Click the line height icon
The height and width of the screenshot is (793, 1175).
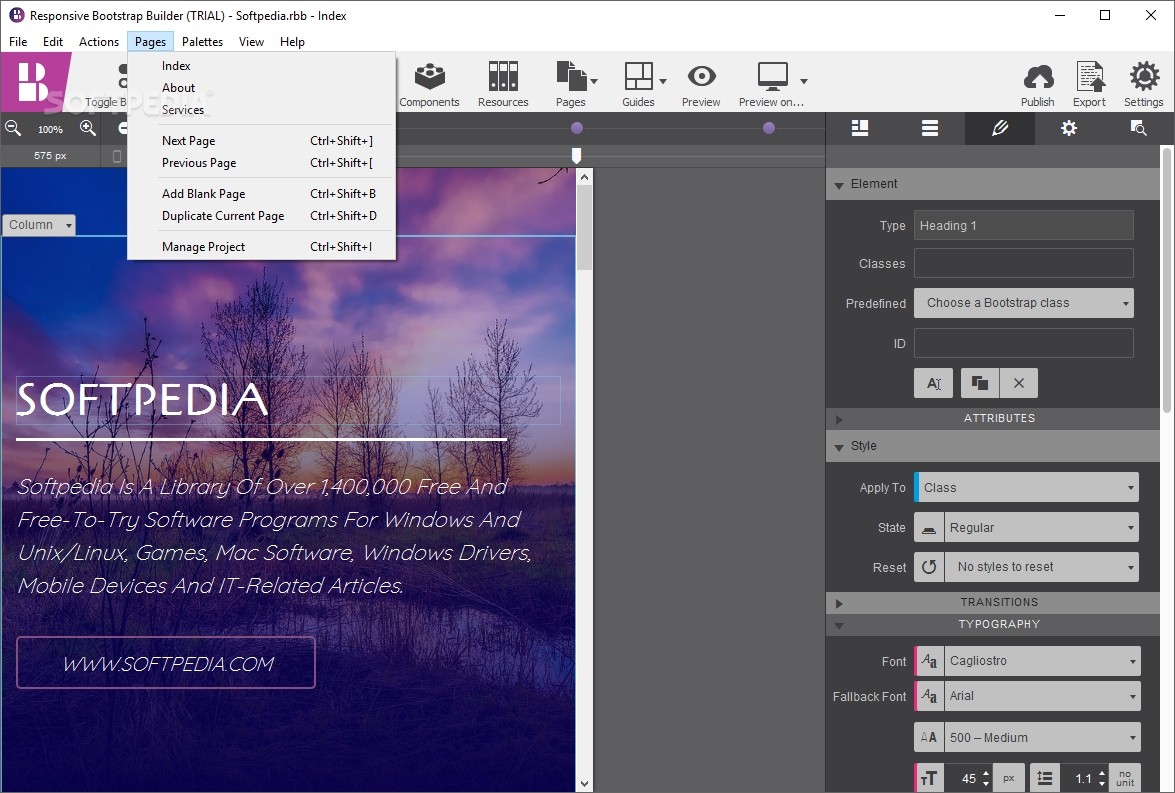coord(1045,779)
